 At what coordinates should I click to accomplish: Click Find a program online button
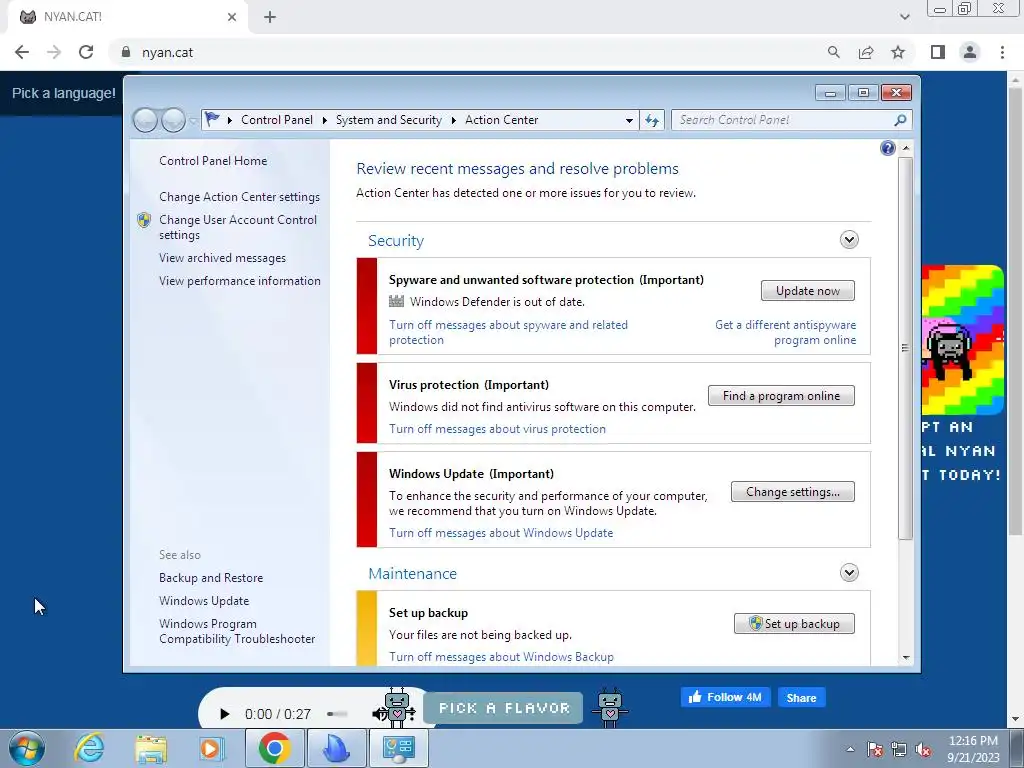coord(781,396)
